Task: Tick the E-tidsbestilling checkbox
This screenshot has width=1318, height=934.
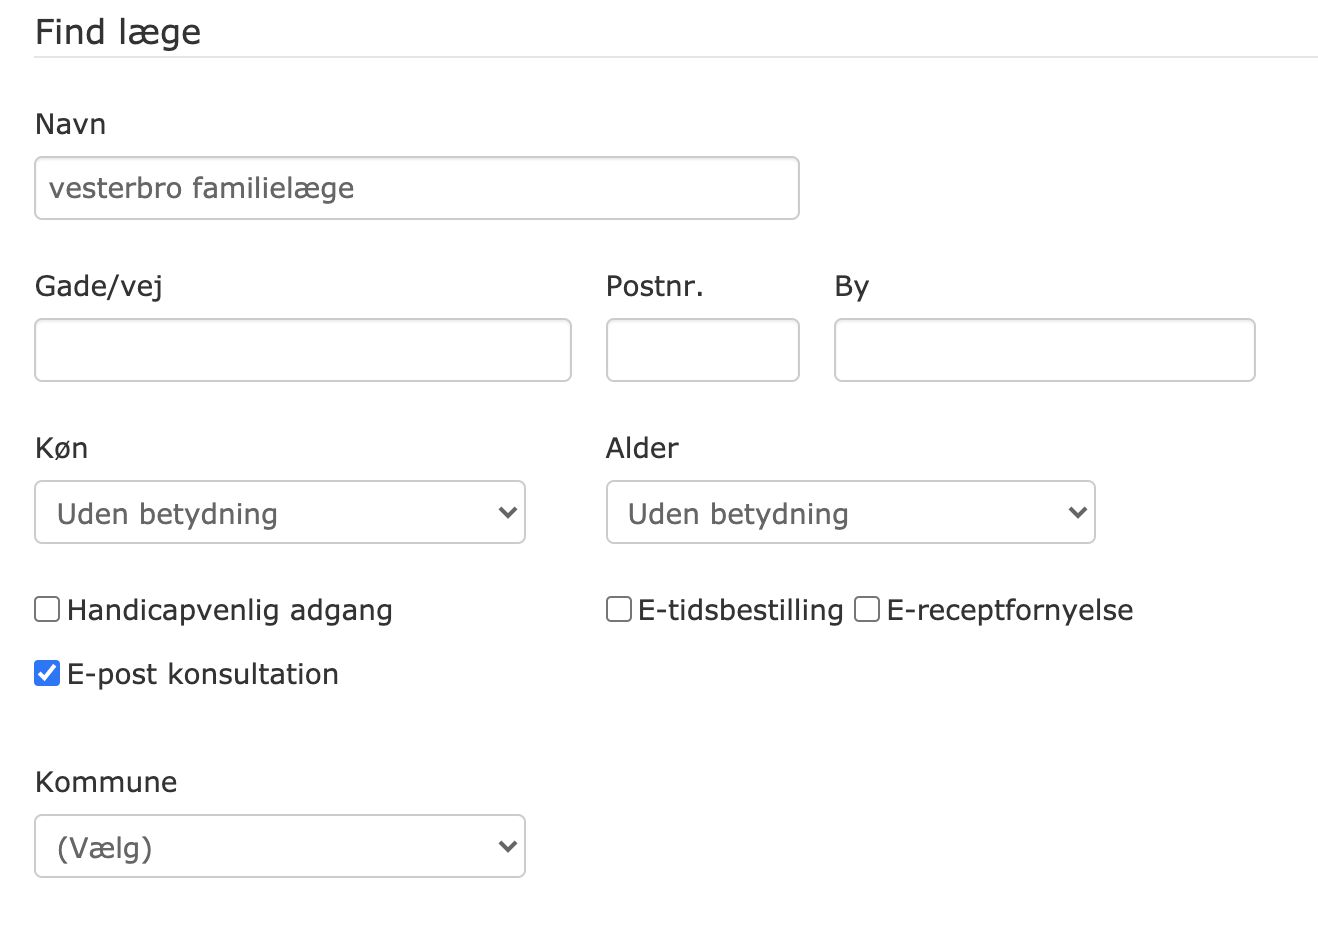Action: tap(619, 609)
